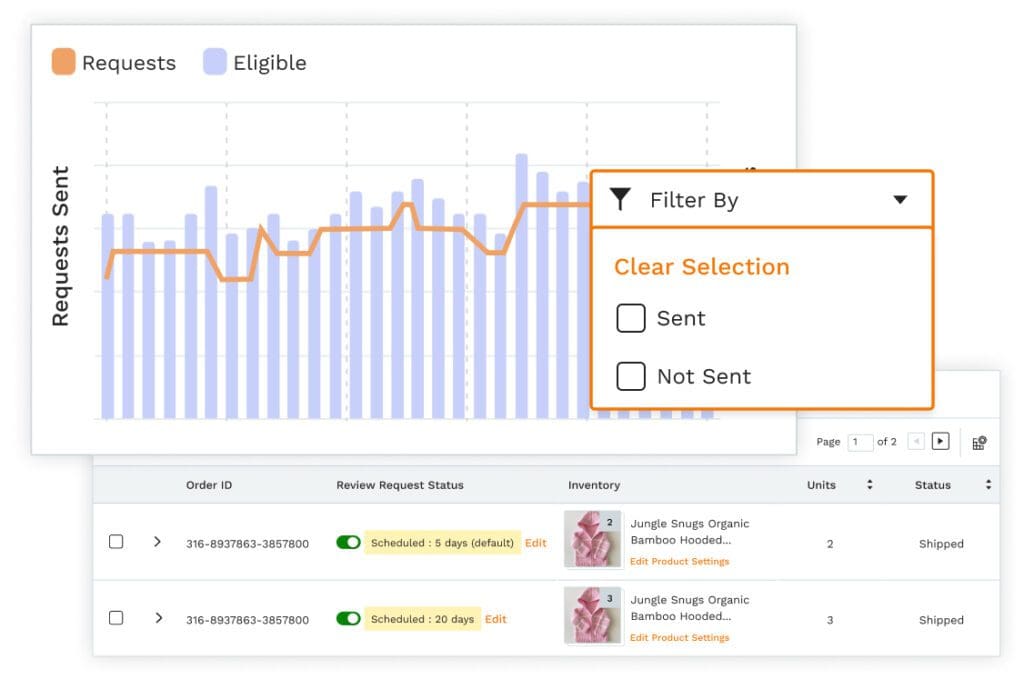
Task: Open the Filter By dropdown arrow
Action: (x=900, y=200)
